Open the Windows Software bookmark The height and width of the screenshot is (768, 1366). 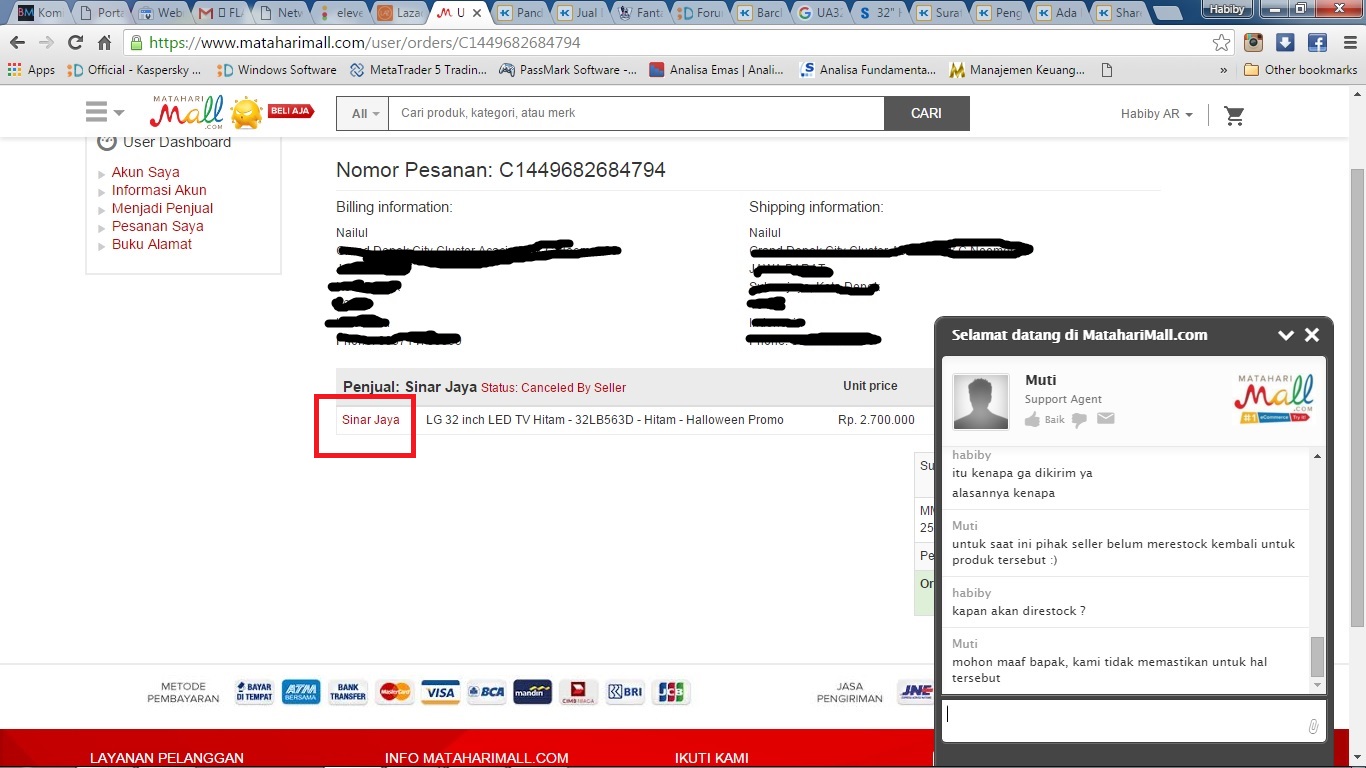277,70
